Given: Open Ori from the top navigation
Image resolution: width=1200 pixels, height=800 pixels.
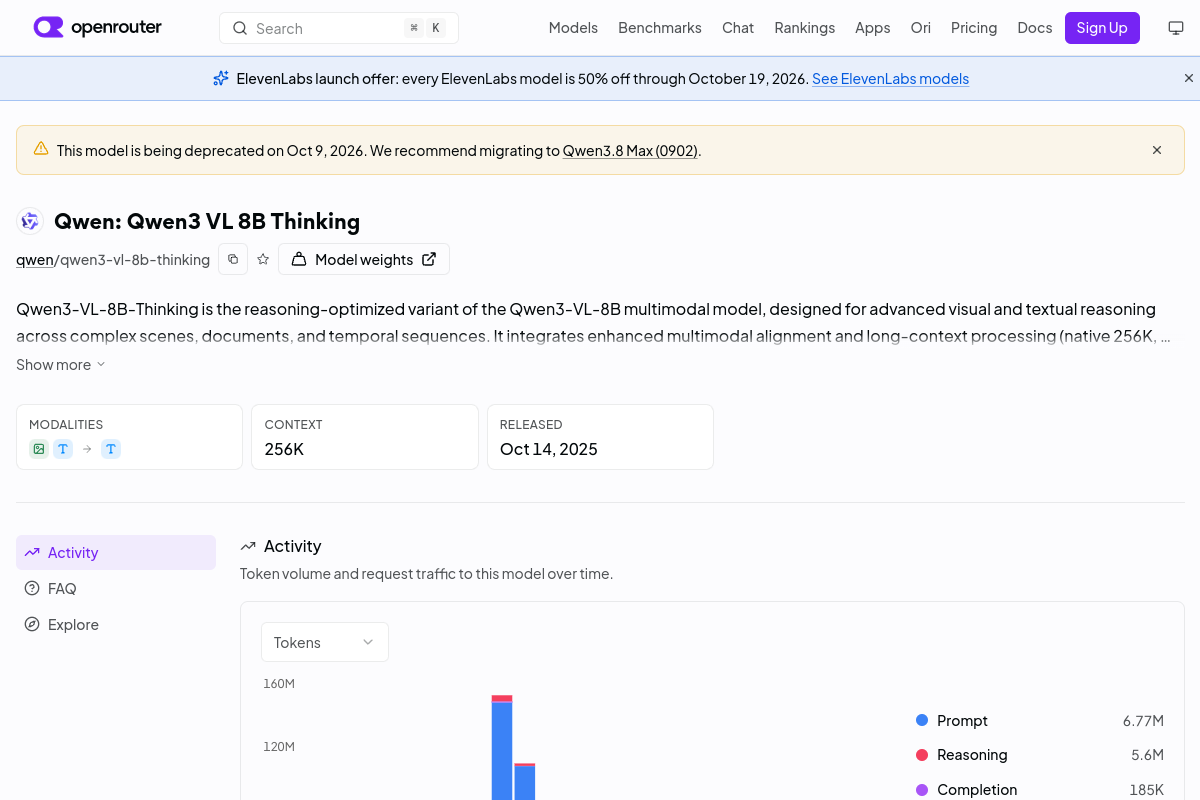Looking at the screenshot, I should (921, 28).
